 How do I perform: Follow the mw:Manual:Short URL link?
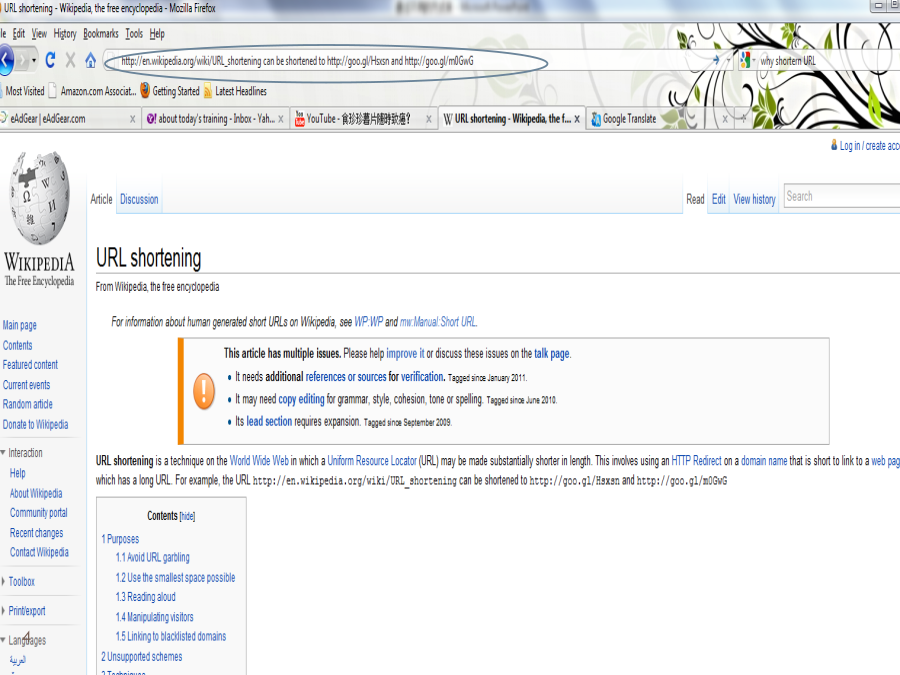pos(438,322)
